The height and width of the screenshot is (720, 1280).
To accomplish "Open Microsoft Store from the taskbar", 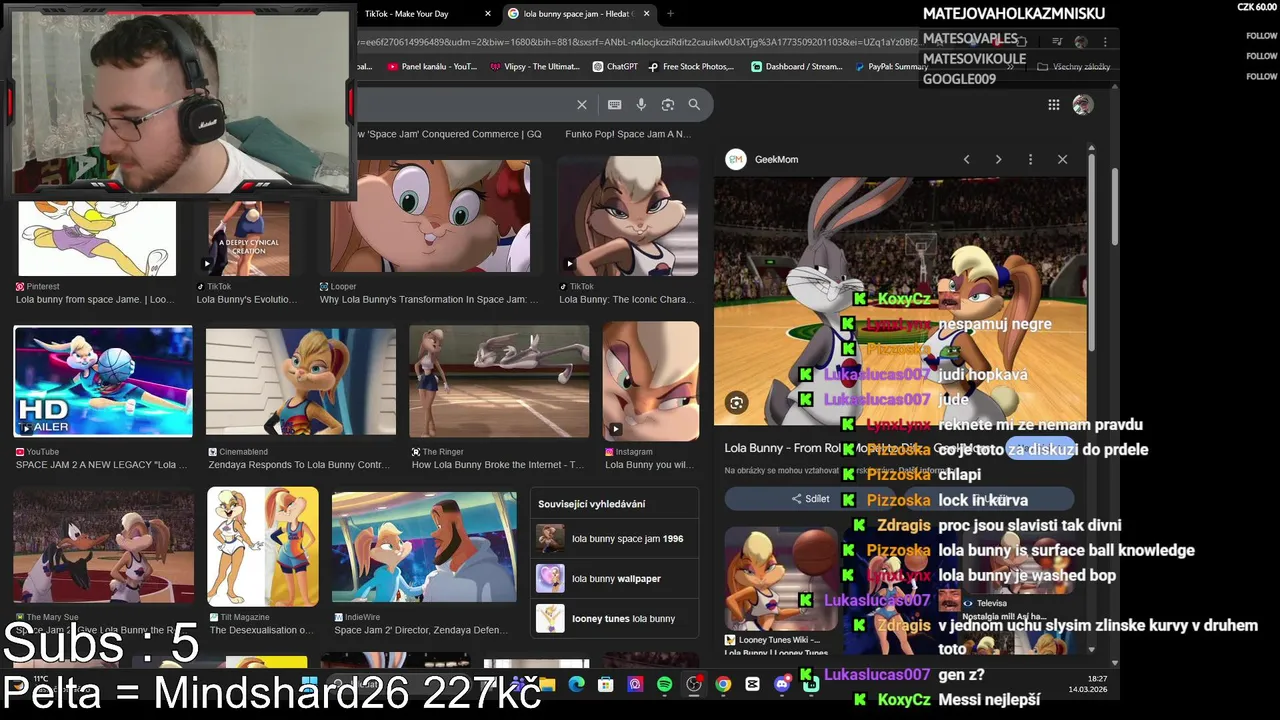I will tap(606, 684).
